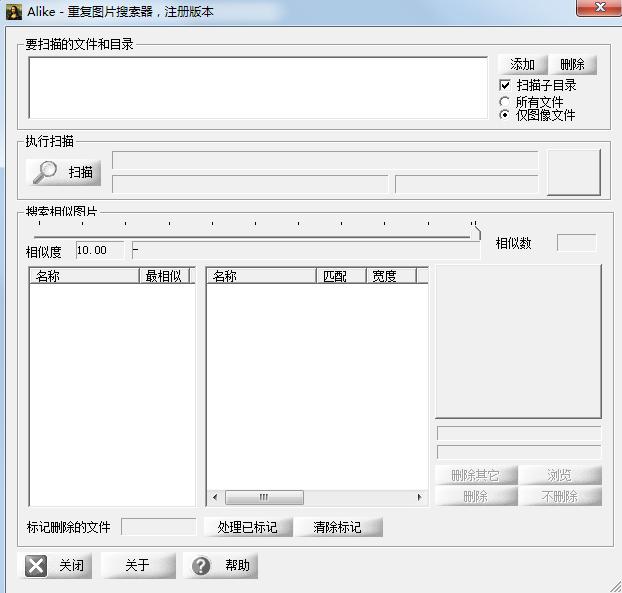Click the 浏览 button

[x=560, y=475]
